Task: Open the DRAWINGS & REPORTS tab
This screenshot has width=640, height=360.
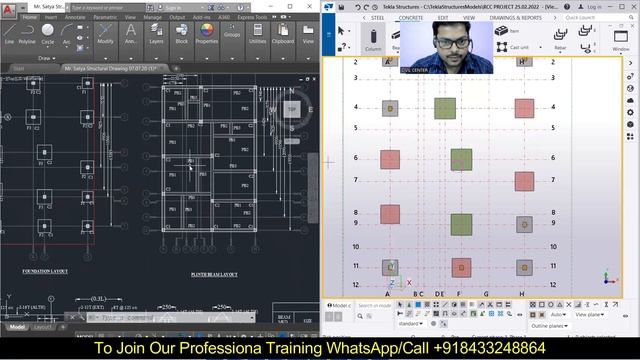Action: click(x=516, y=18)
